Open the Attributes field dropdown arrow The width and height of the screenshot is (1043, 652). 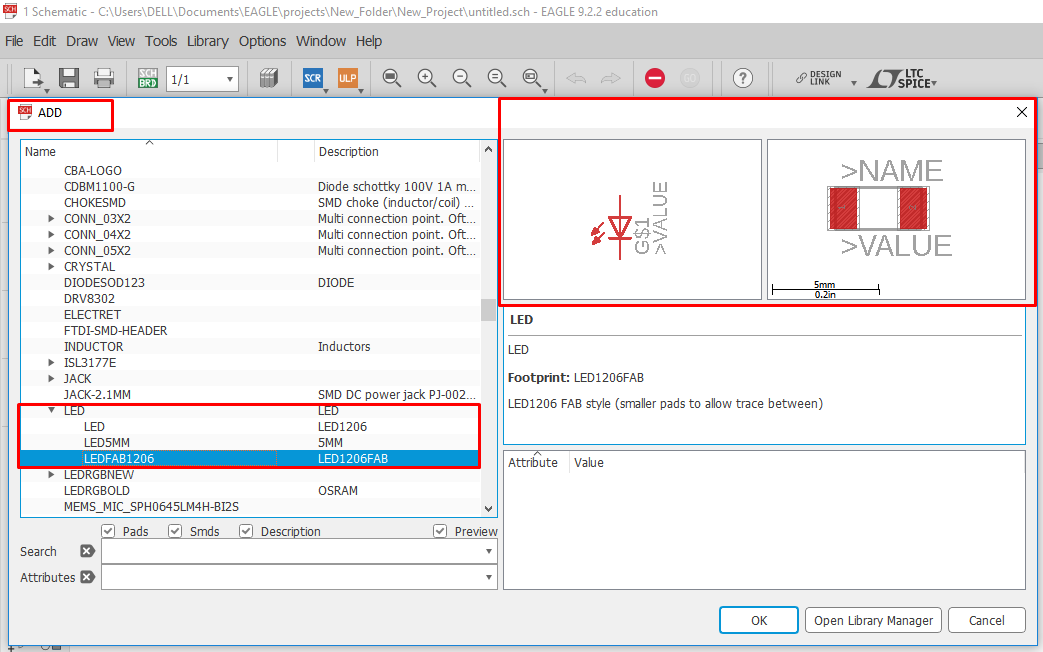(x=489, y=577)
